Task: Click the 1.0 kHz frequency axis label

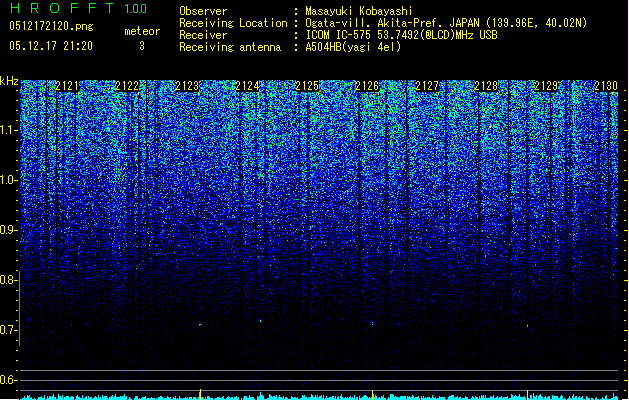Action: tap(9, 180)
